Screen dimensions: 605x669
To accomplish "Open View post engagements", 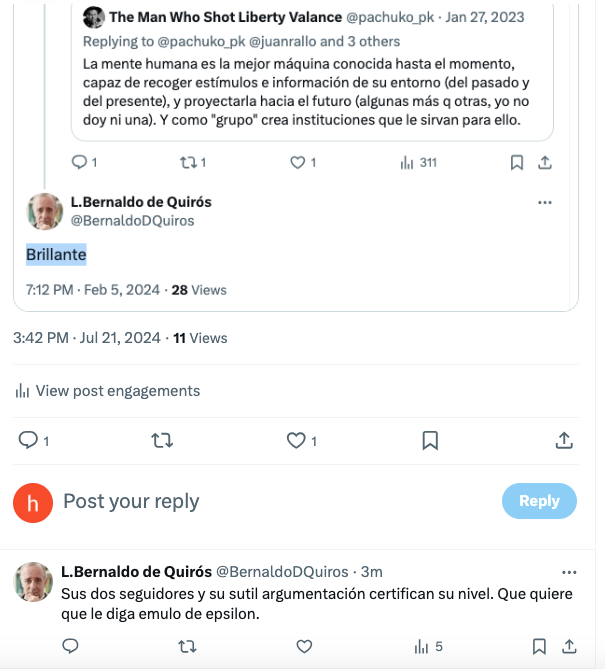I will pyautogui.click(x=108, y=391).
